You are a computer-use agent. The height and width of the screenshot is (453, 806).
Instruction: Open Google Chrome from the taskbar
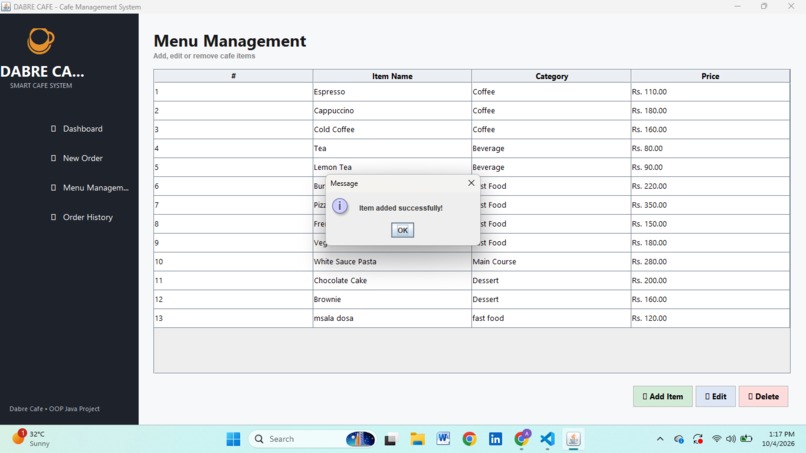coord(469,439)
